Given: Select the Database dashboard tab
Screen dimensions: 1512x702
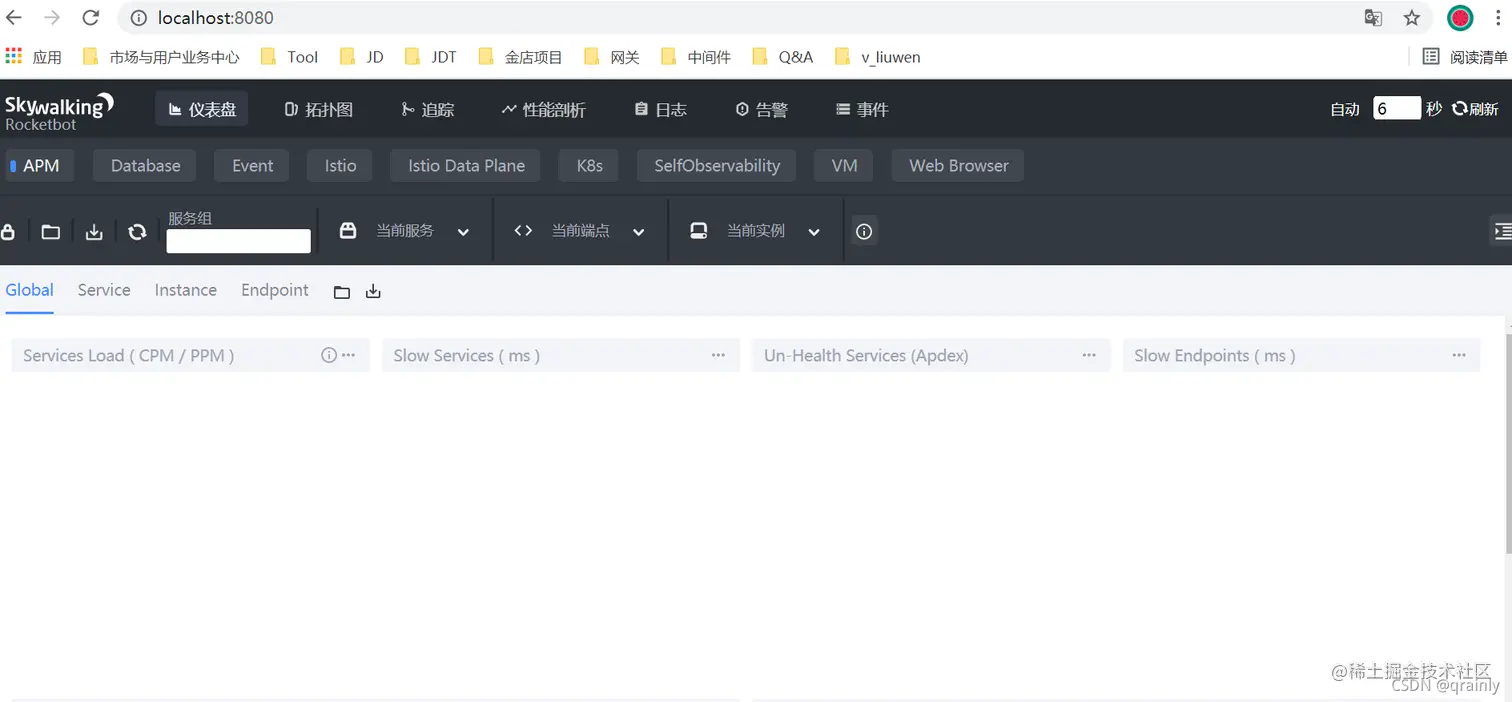Looking at the screenshot, I should (145, 166).
